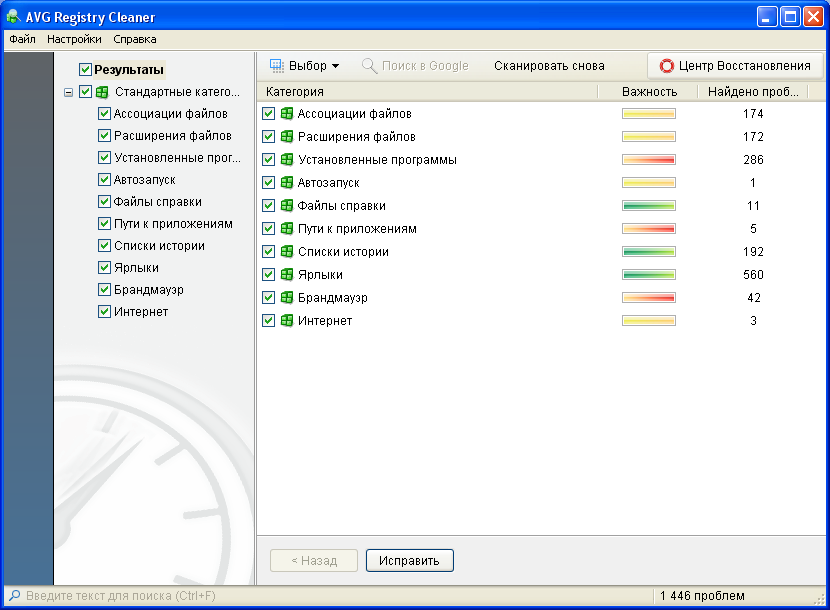Click the yellow importance bar of Интернет
Image resolution: width=830 pixels, height=610 pixels.
pos(648,320)
